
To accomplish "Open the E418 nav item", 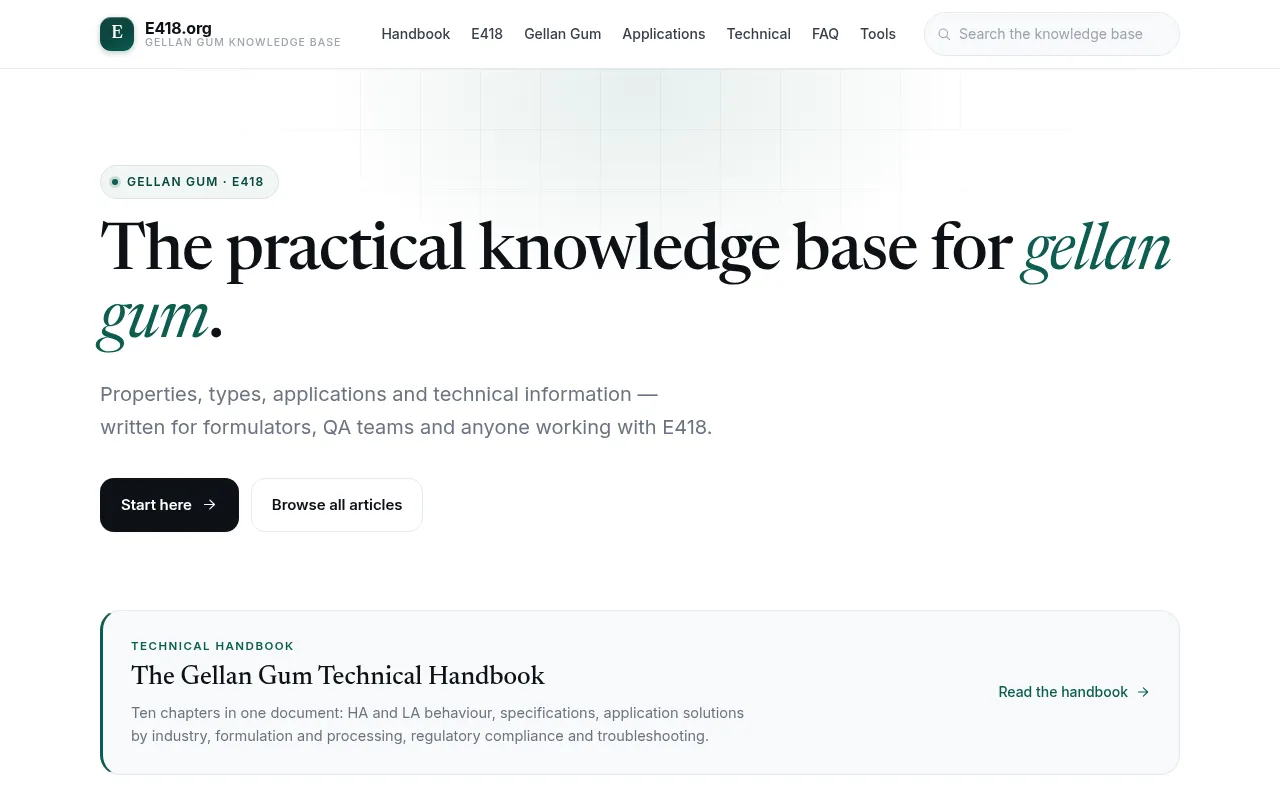I will coord(487,34).
